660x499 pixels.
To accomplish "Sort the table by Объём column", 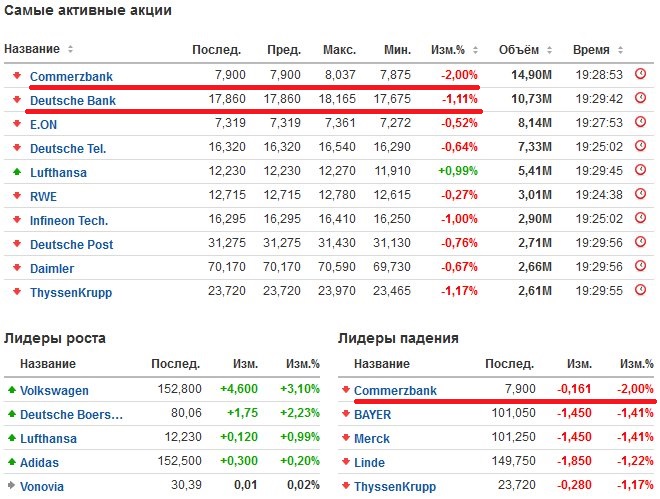I will click(x=524, y=49).
